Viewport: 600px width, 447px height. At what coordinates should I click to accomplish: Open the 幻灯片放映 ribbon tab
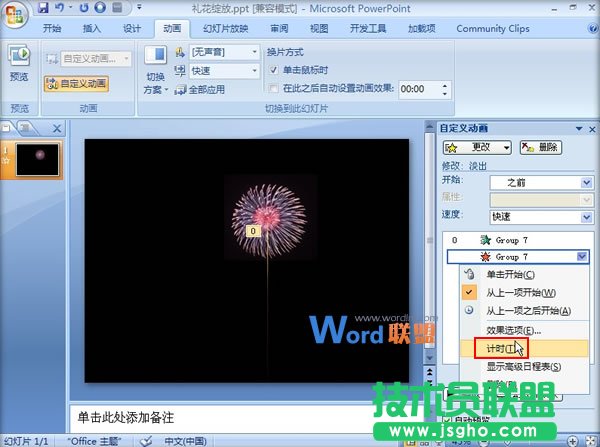(x=226, y=29)
